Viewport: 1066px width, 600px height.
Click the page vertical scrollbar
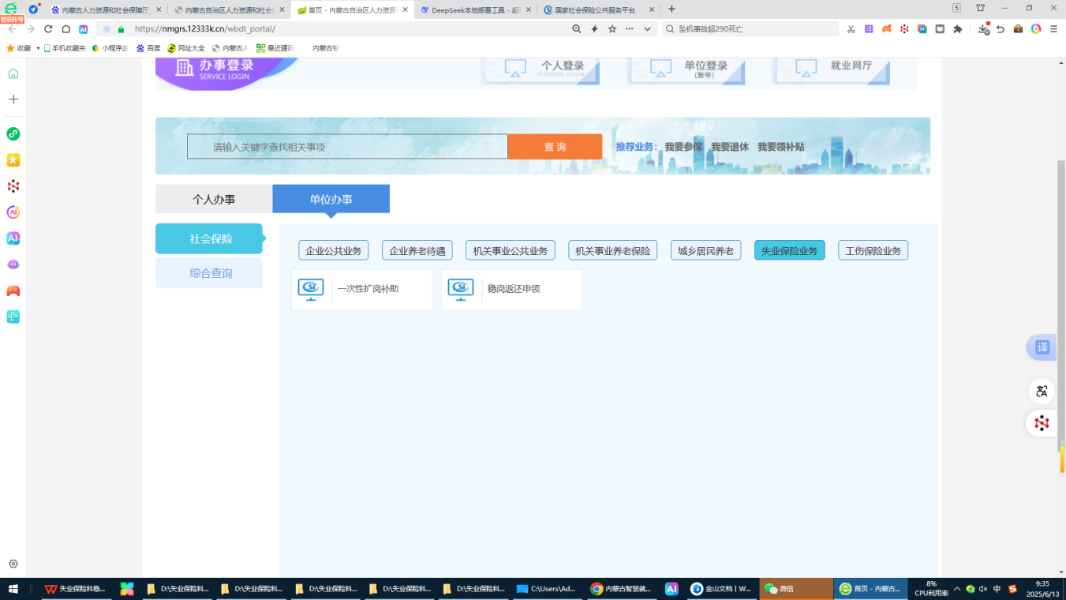tap(1061, 300)
